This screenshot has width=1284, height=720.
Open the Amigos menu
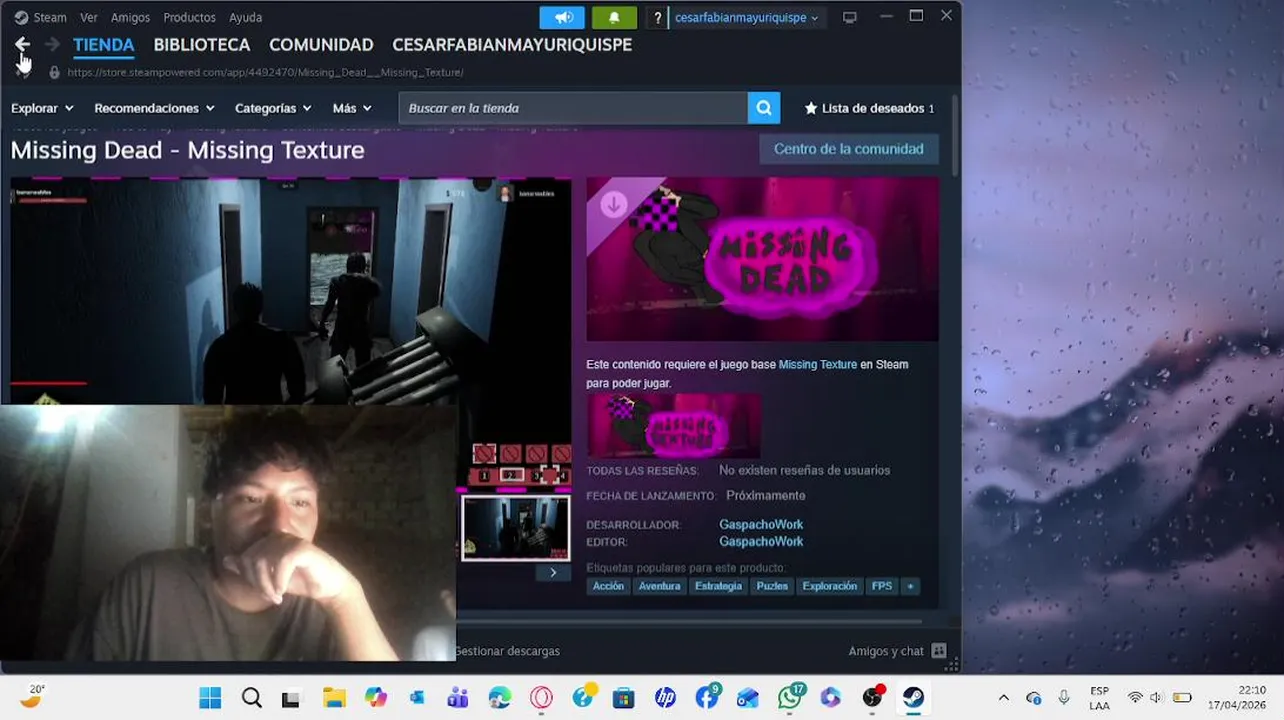click(x=130, y=17)
